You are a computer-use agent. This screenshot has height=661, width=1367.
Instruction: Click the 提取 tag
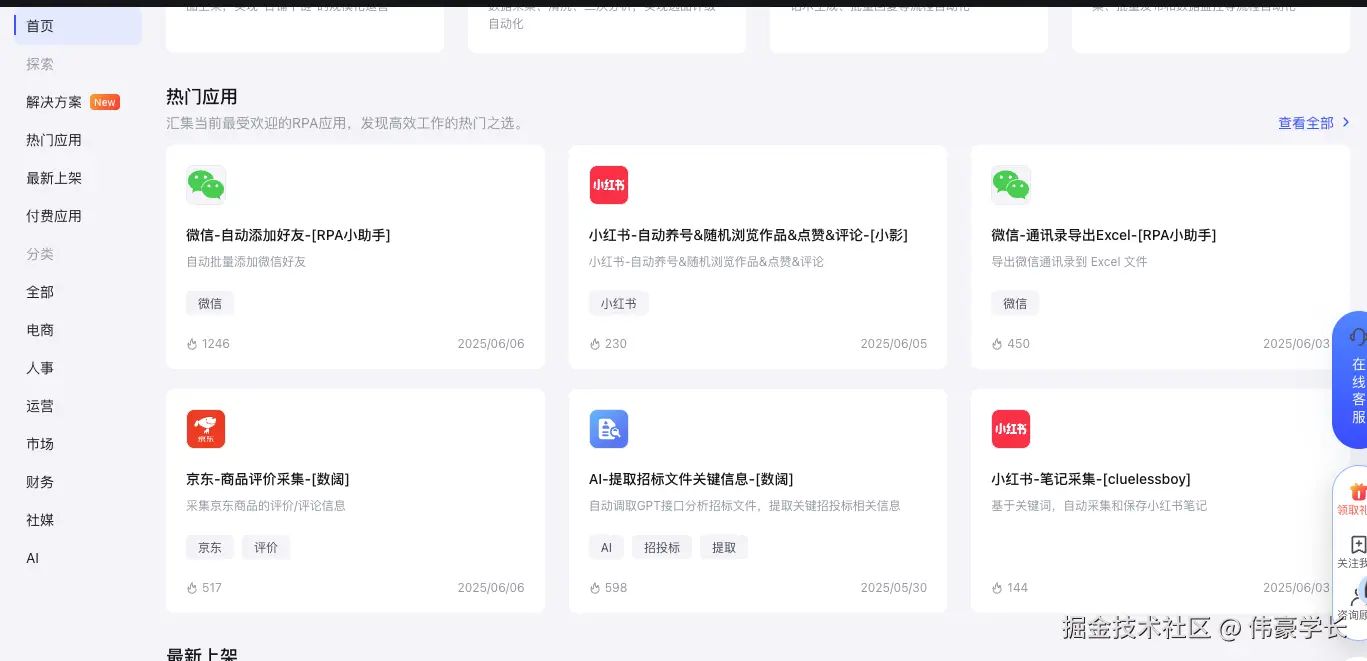[x=724, y=547]
